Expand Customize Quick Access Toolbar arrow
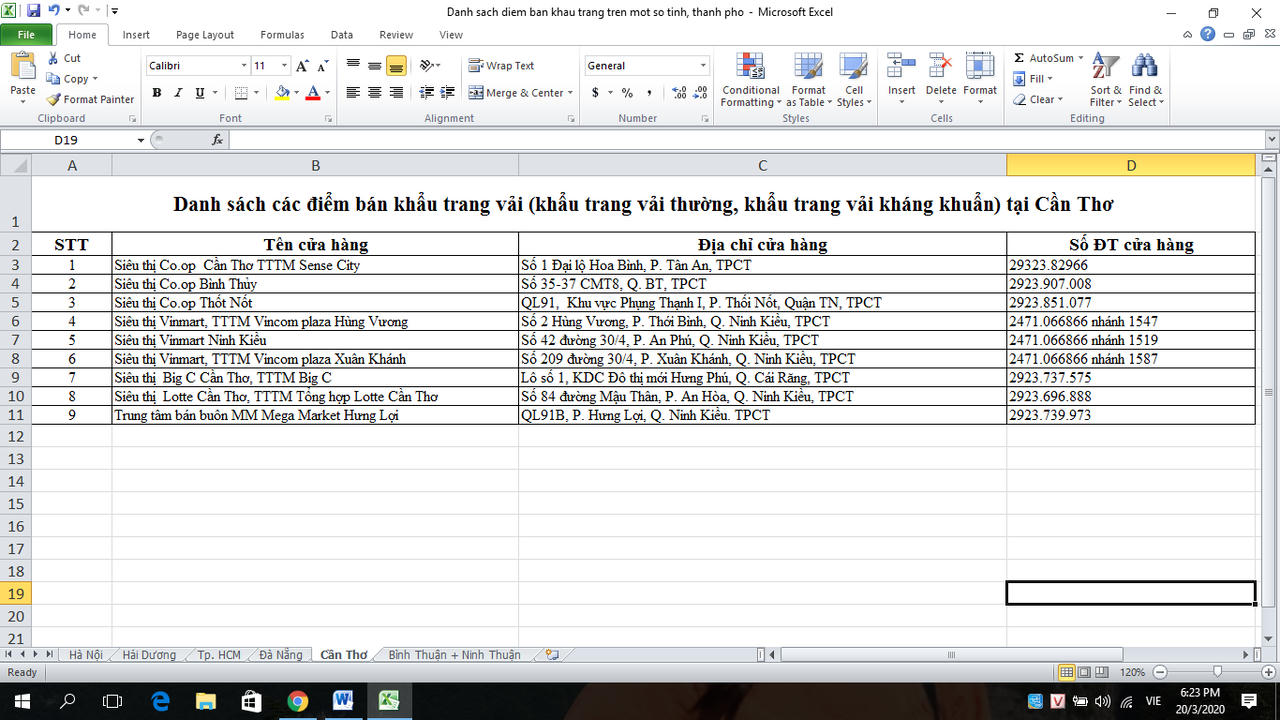The width and height of the screenshot is (1280, 720). 115,11
